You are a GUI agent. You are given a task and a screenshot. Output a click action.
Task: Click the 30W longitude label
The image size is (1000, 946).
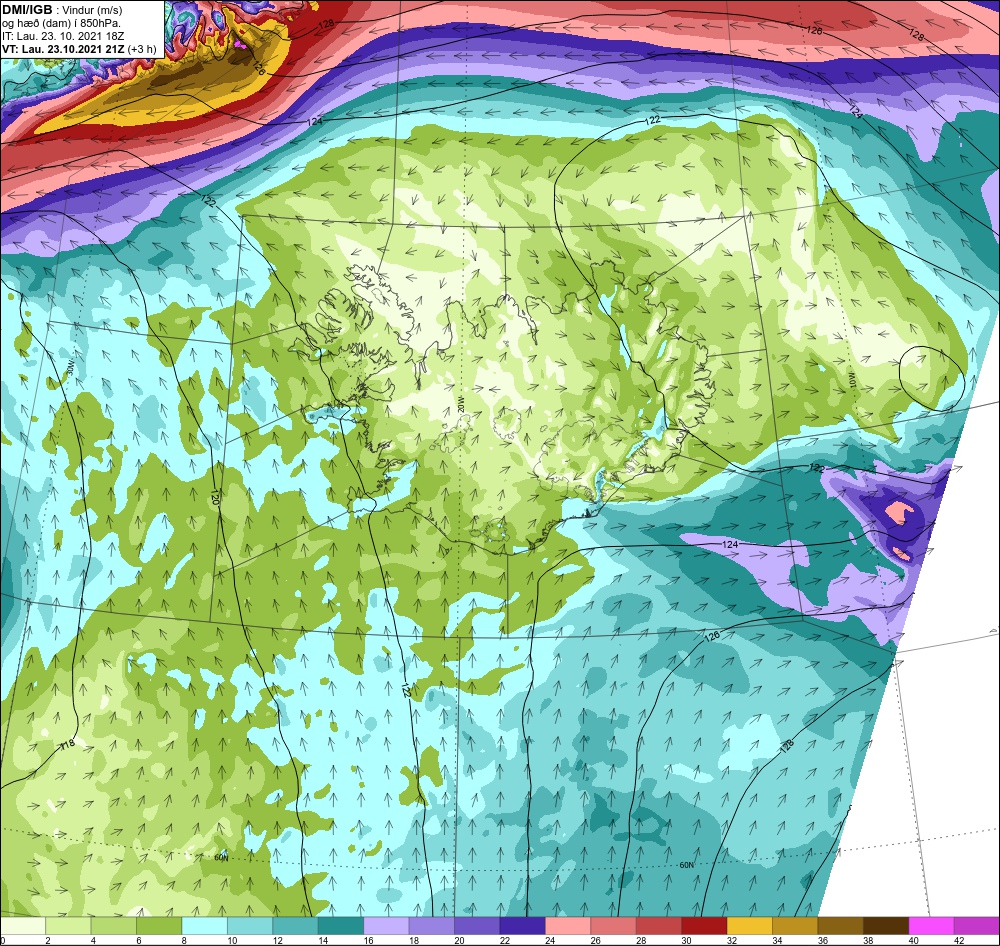71,367
